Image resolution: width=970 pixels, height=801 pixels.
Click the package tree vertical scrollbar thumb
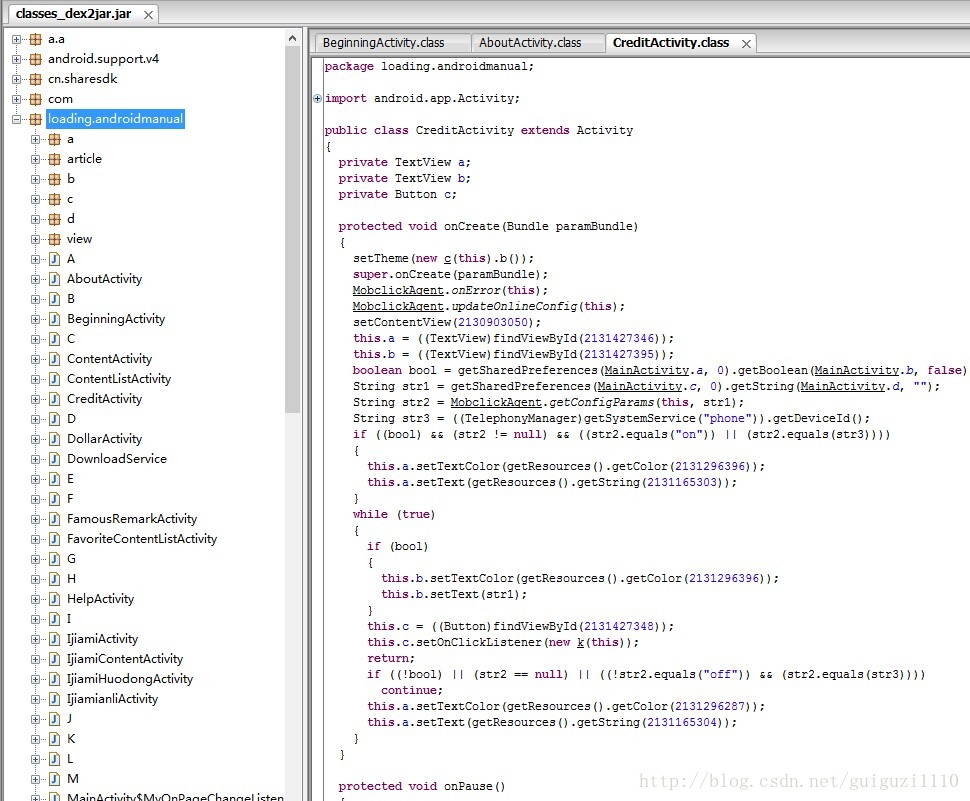[292, 230]
